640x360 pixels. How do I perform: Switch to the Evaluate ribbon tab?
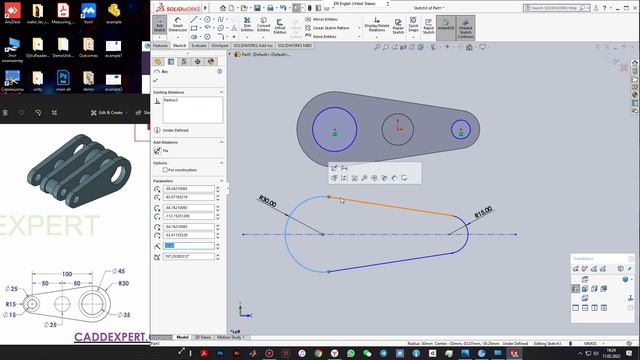pos(199,46)
